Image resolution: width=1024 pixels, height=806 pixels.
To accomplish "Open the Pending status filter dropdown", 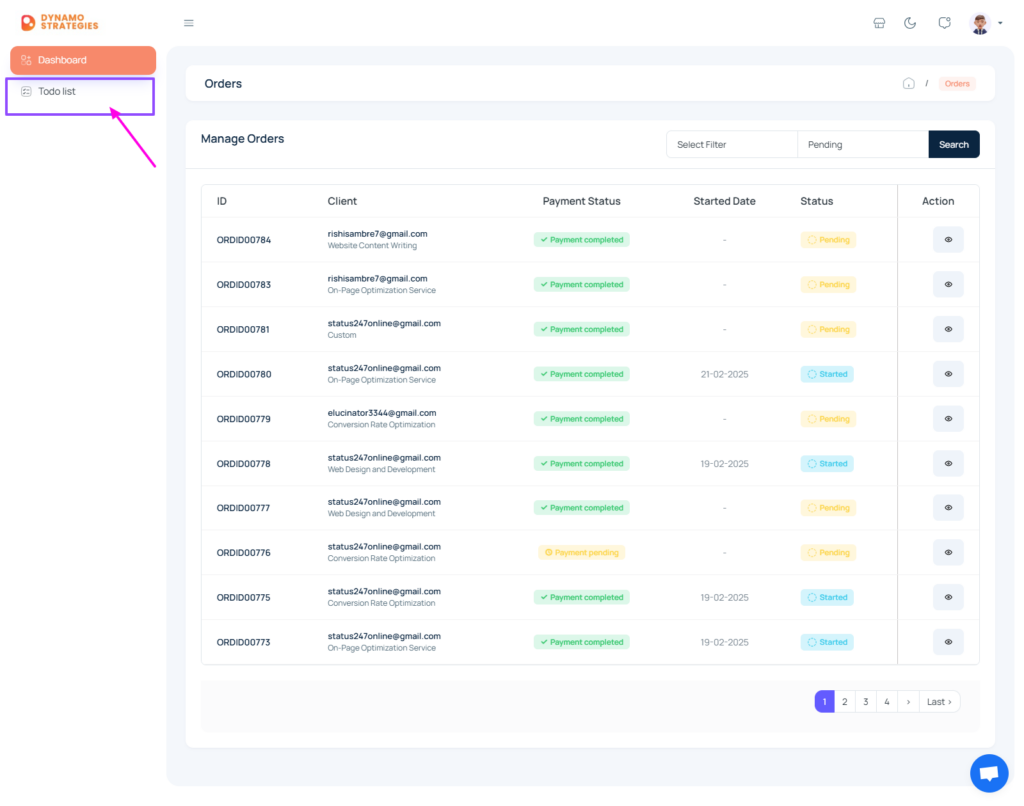I will coord(862,144).
